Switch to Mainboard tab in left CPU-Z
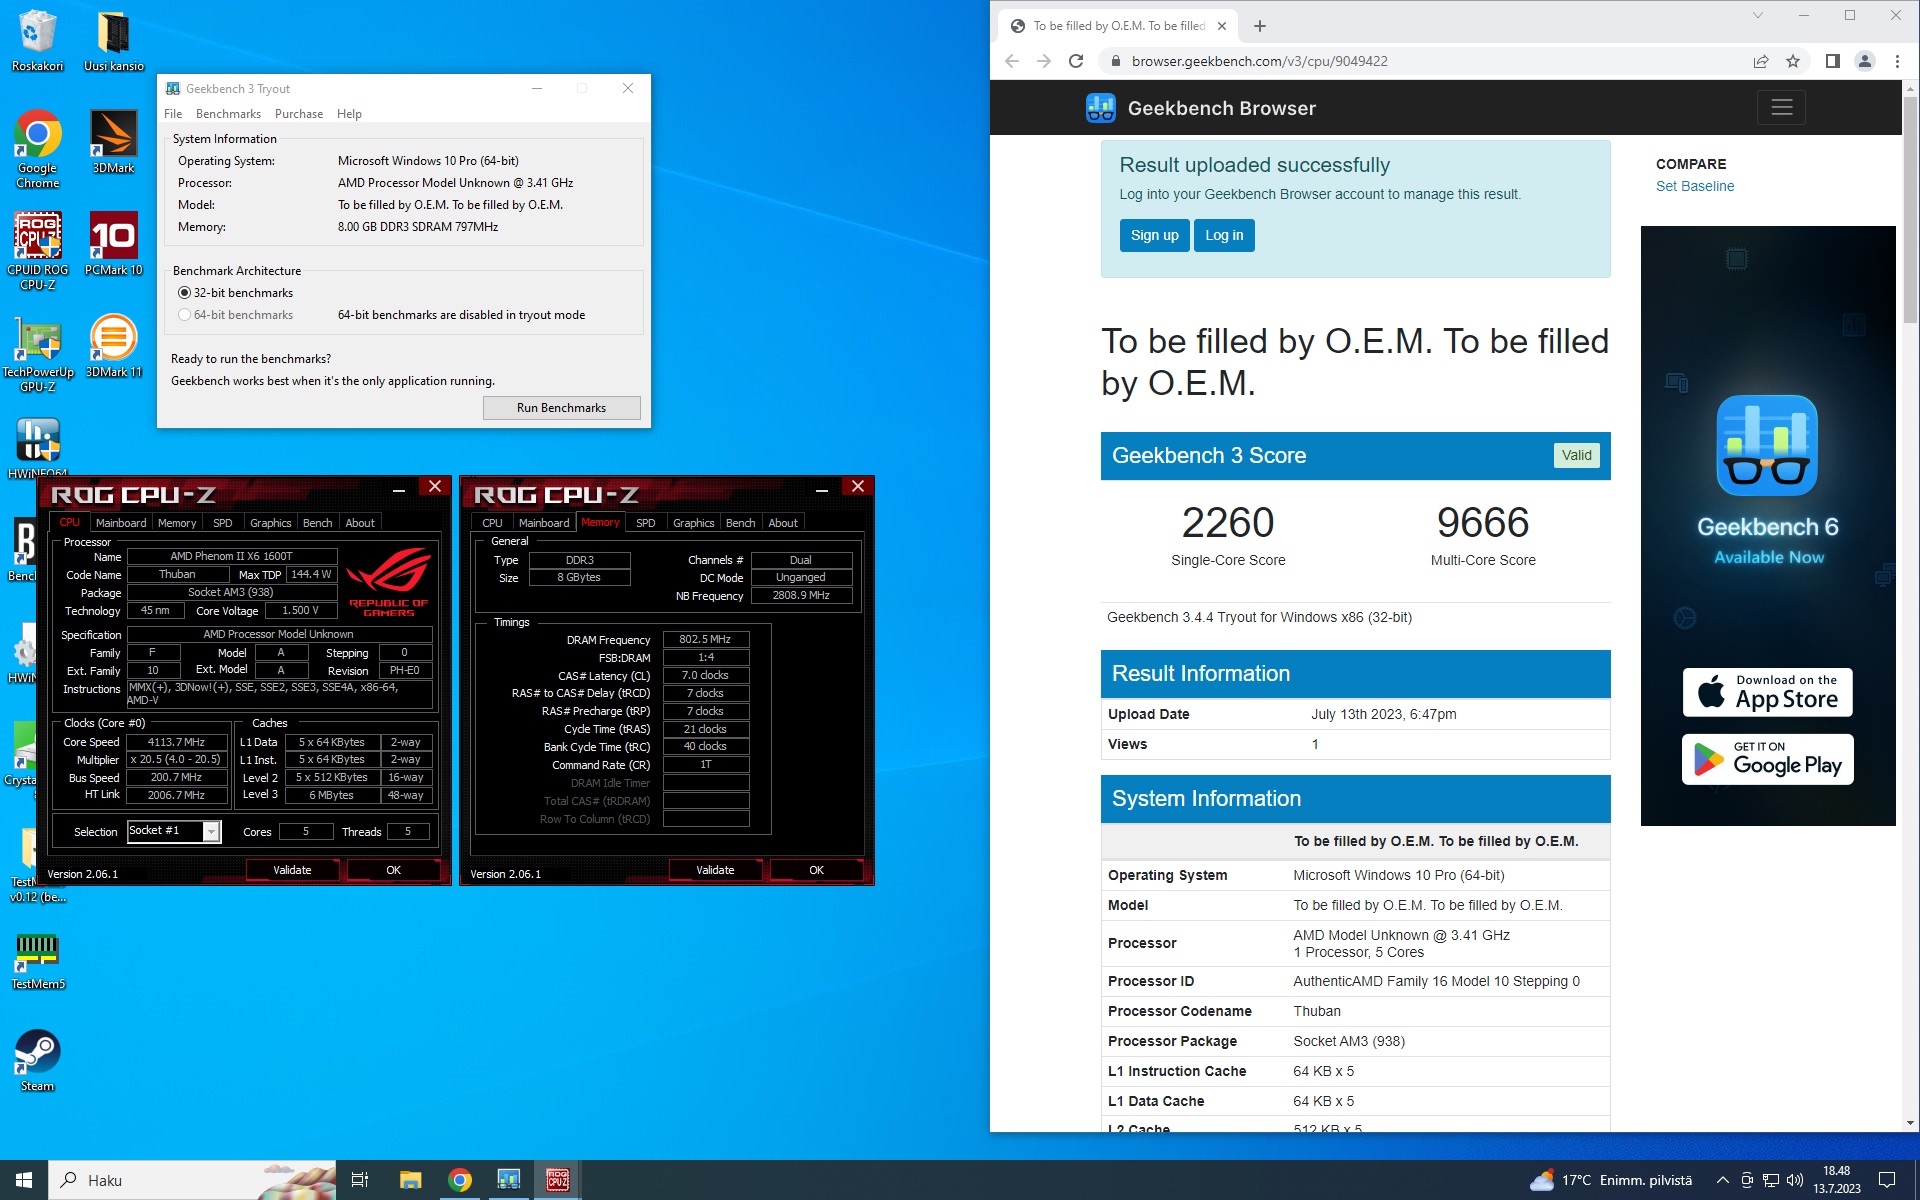Screen dimensions: 1920x1200 121,523
